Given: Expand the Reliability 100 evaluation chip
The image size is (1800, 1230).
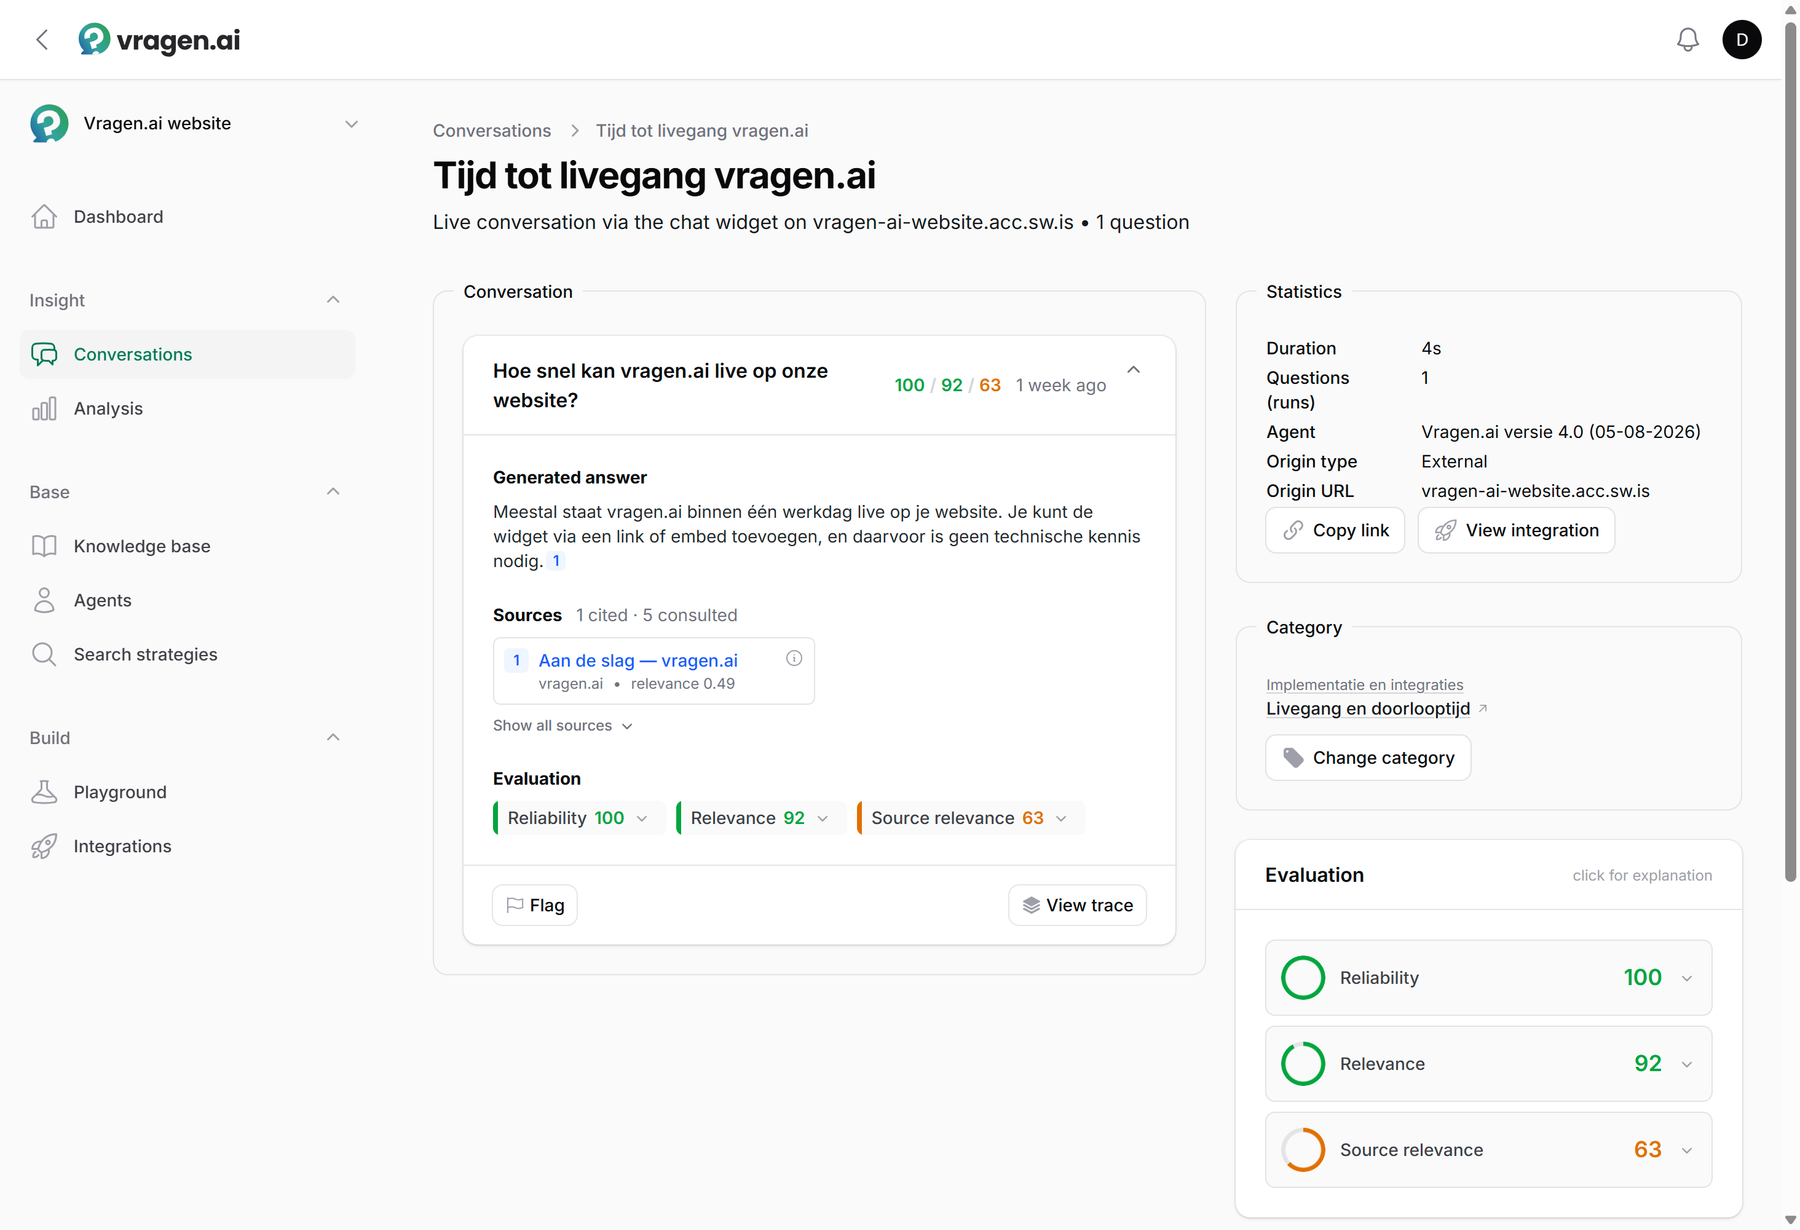Looking at the screenshot, I should (579, 818).
